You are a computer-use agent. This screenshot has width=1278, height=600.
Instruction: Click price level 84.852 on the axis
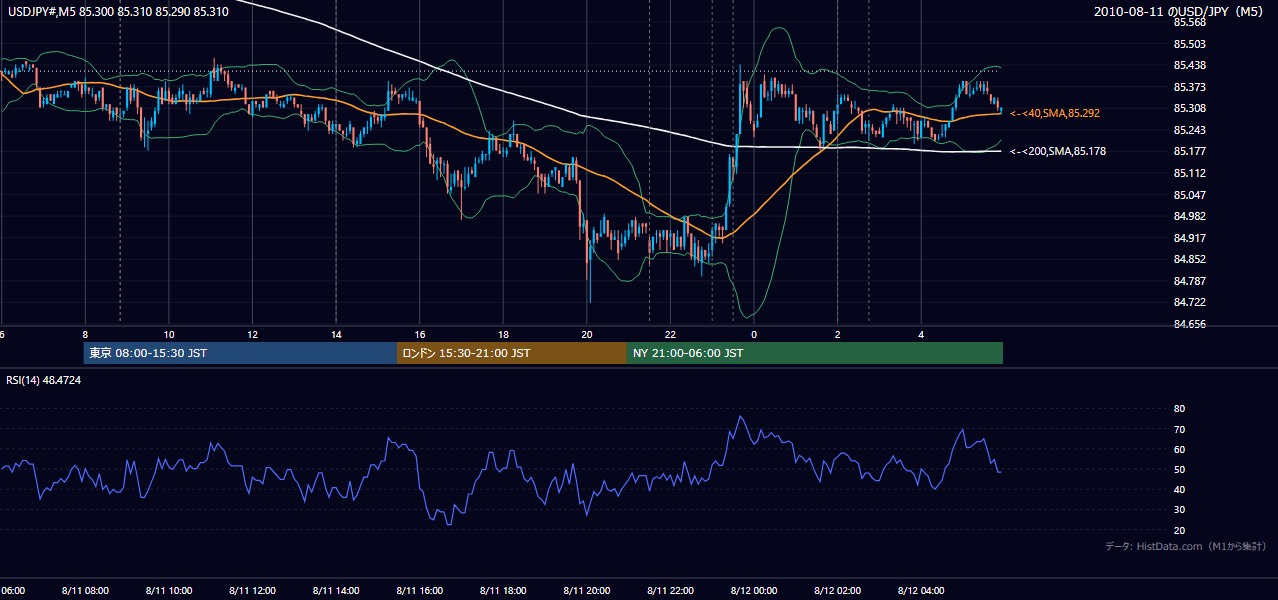pyautogui.click(x=1190, y=259)
